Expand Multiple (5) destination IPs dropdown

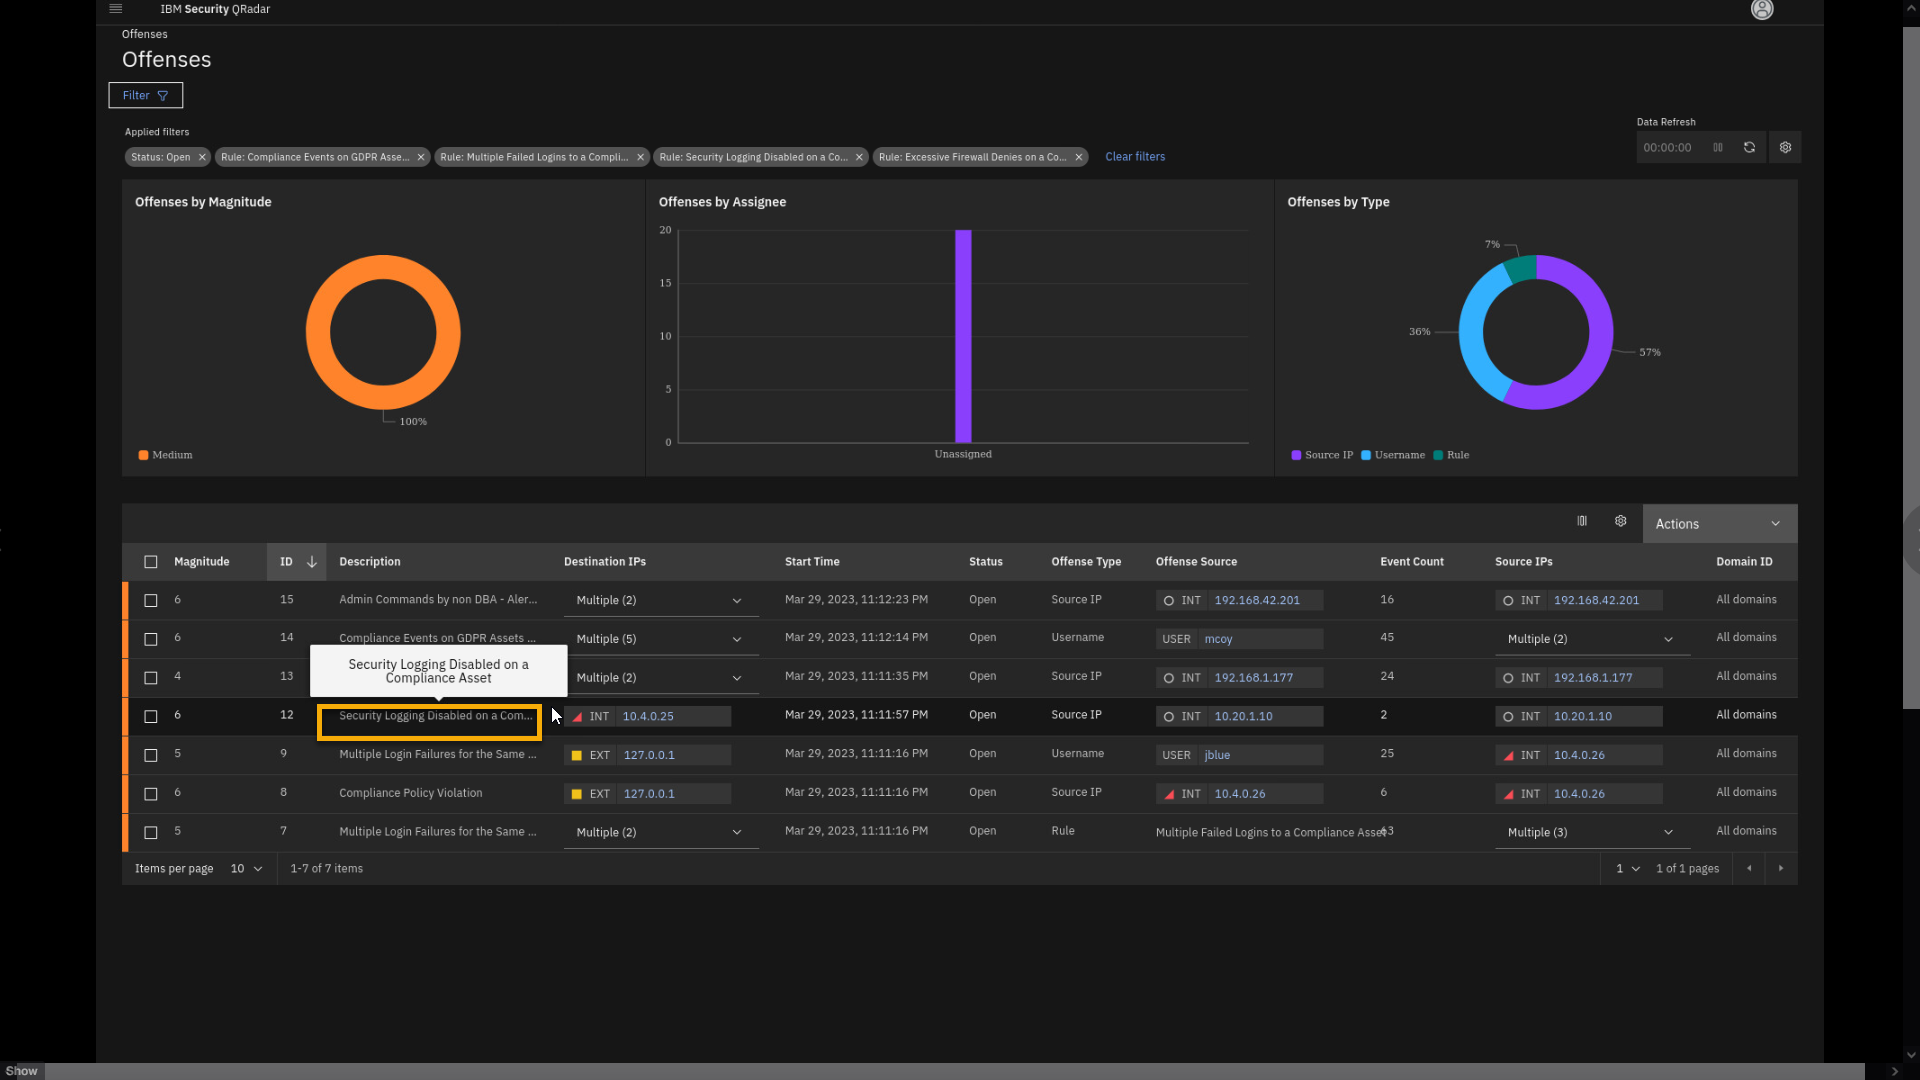736,640
